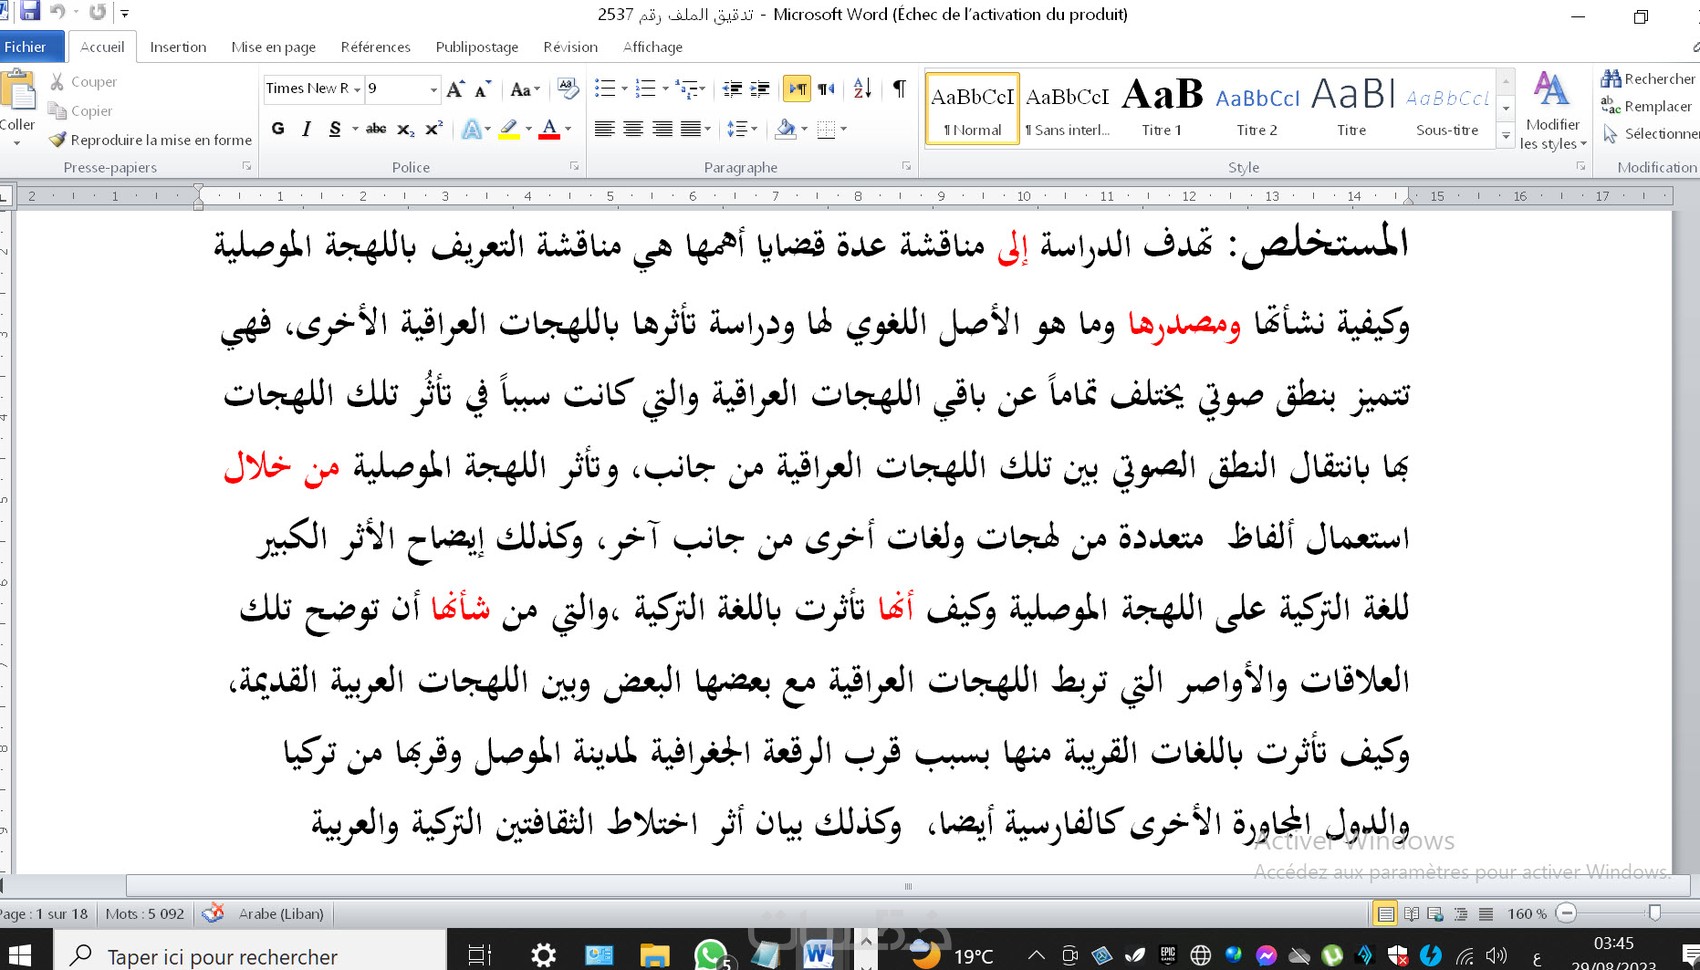Apply italic formatting with the I icon

[306, 129]
